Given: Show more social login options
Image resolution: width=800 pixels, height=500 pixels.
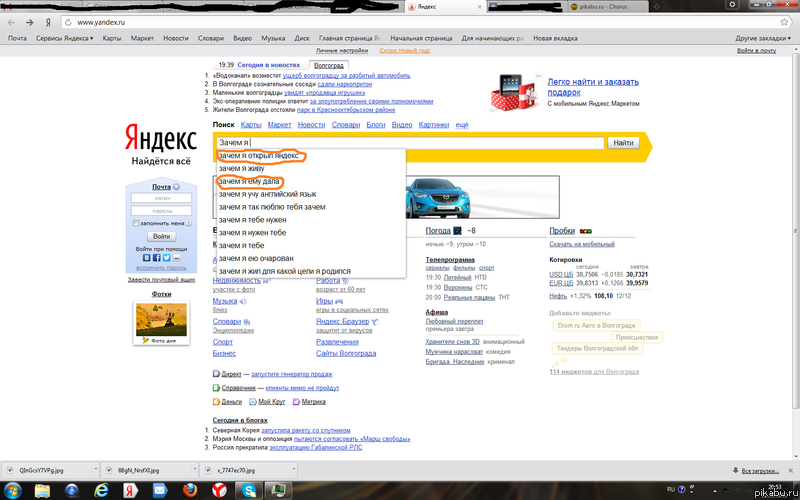Looking at the screenshot, I should (x=176, y=258).
